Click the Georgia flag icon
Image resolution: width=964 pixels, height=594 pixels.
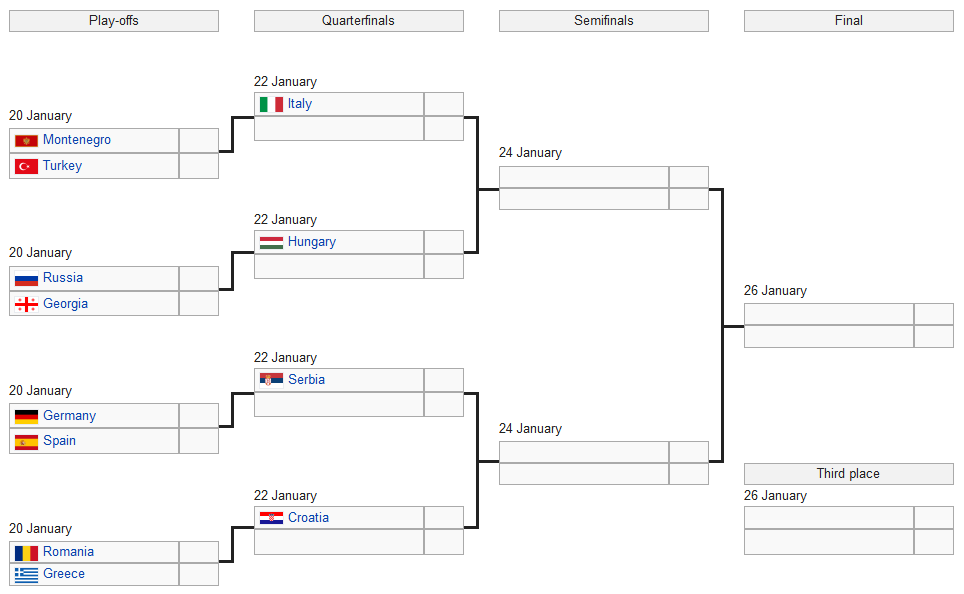pyautogui.click(x=26, y=304)
